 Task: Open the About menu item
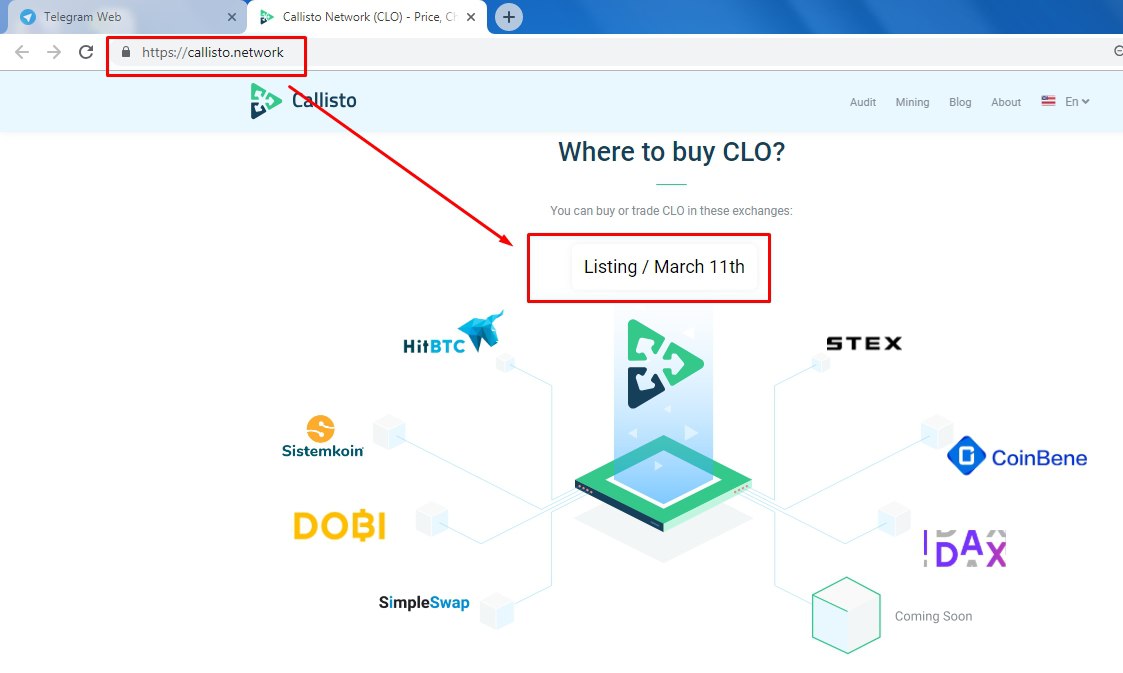1006,102
